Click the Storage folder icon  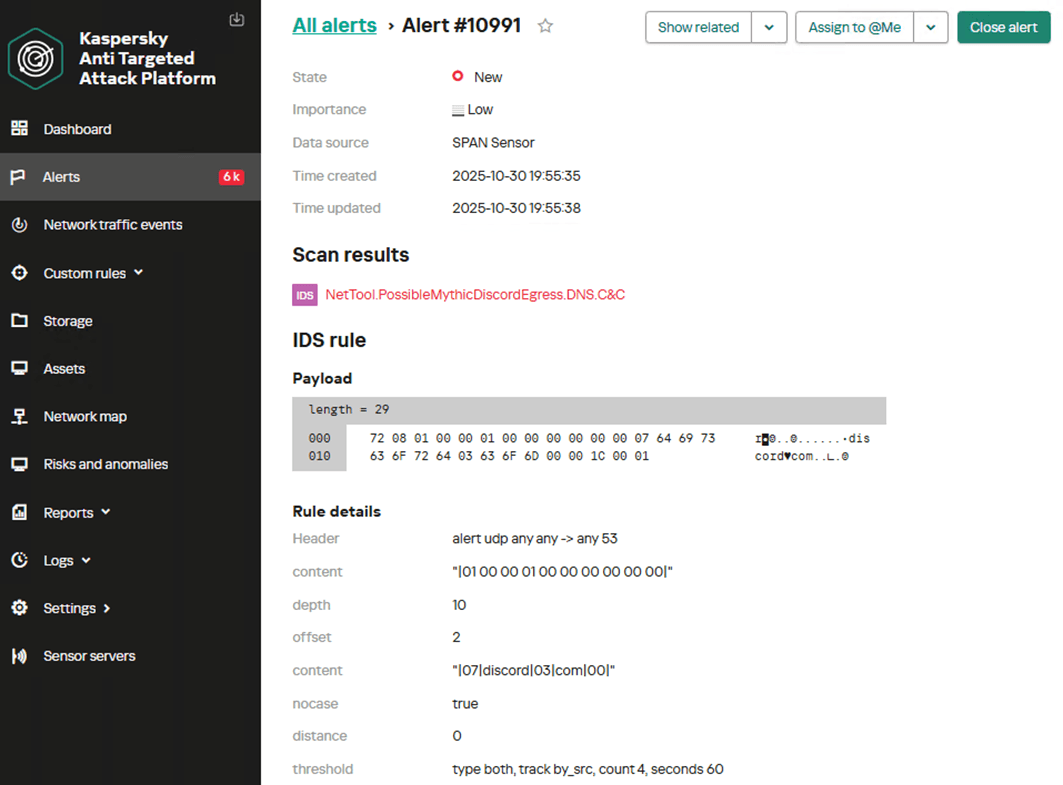pyautogui.click(x=19, y=321)
